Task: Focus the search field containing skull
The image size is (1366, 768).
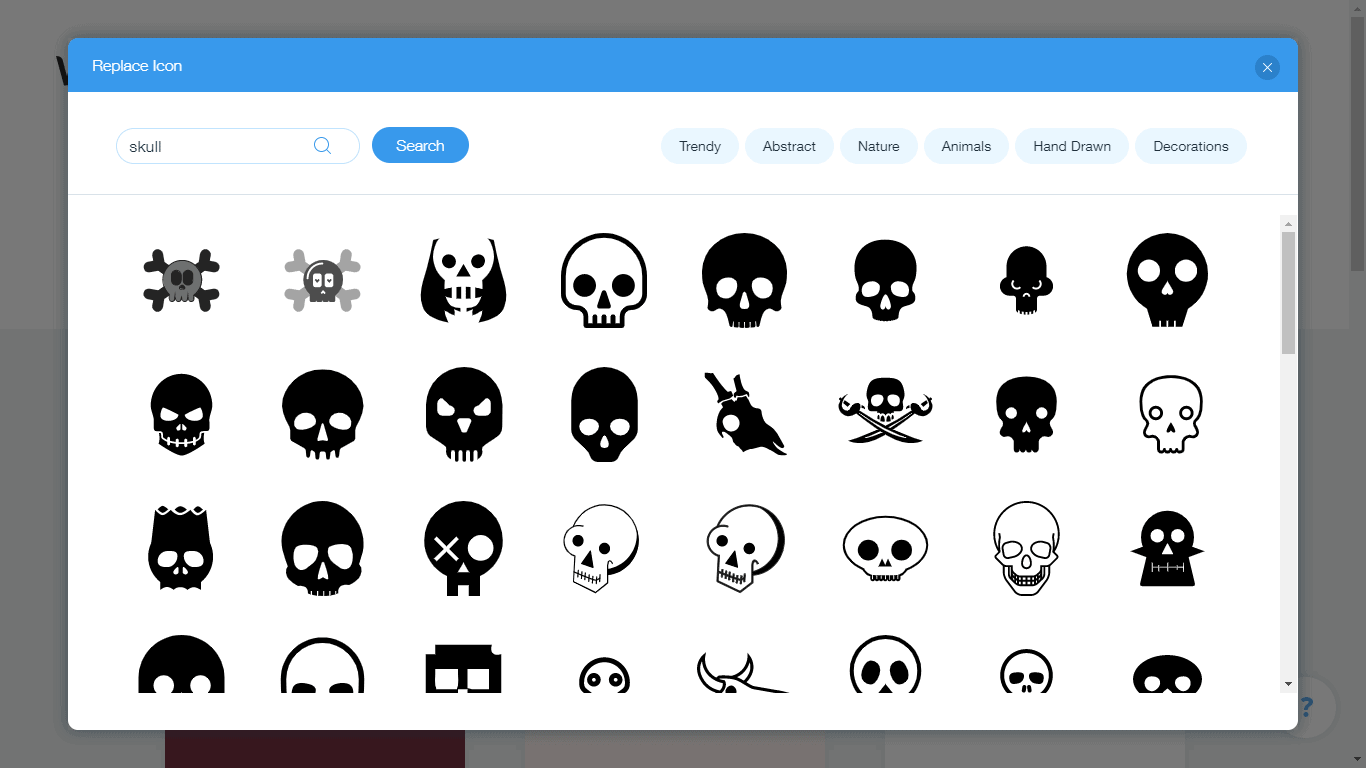Action: point(238,146)
